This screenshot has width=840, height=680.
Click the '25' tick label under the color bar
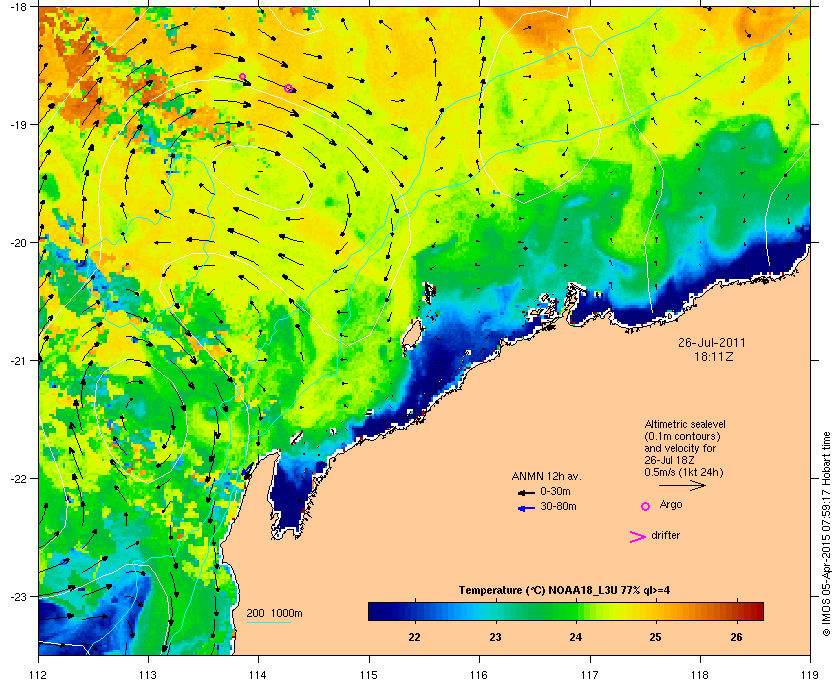click(655, 637)
